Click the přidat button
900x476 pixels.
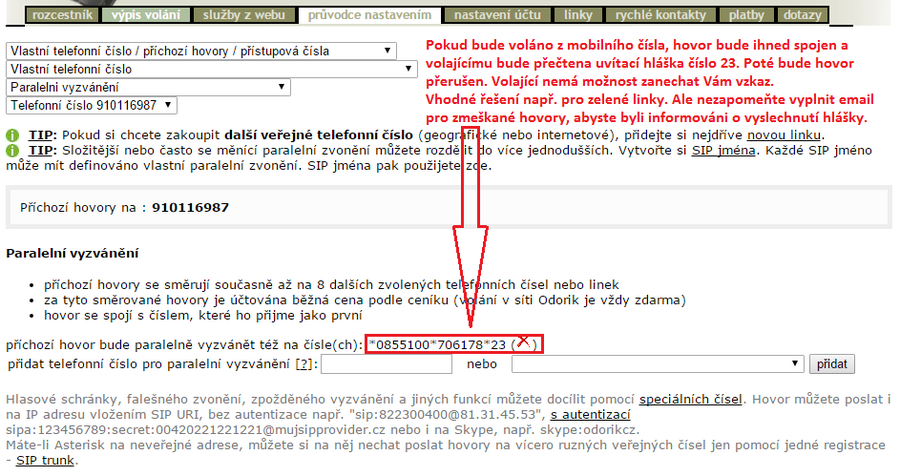click(x=832, y=364)
